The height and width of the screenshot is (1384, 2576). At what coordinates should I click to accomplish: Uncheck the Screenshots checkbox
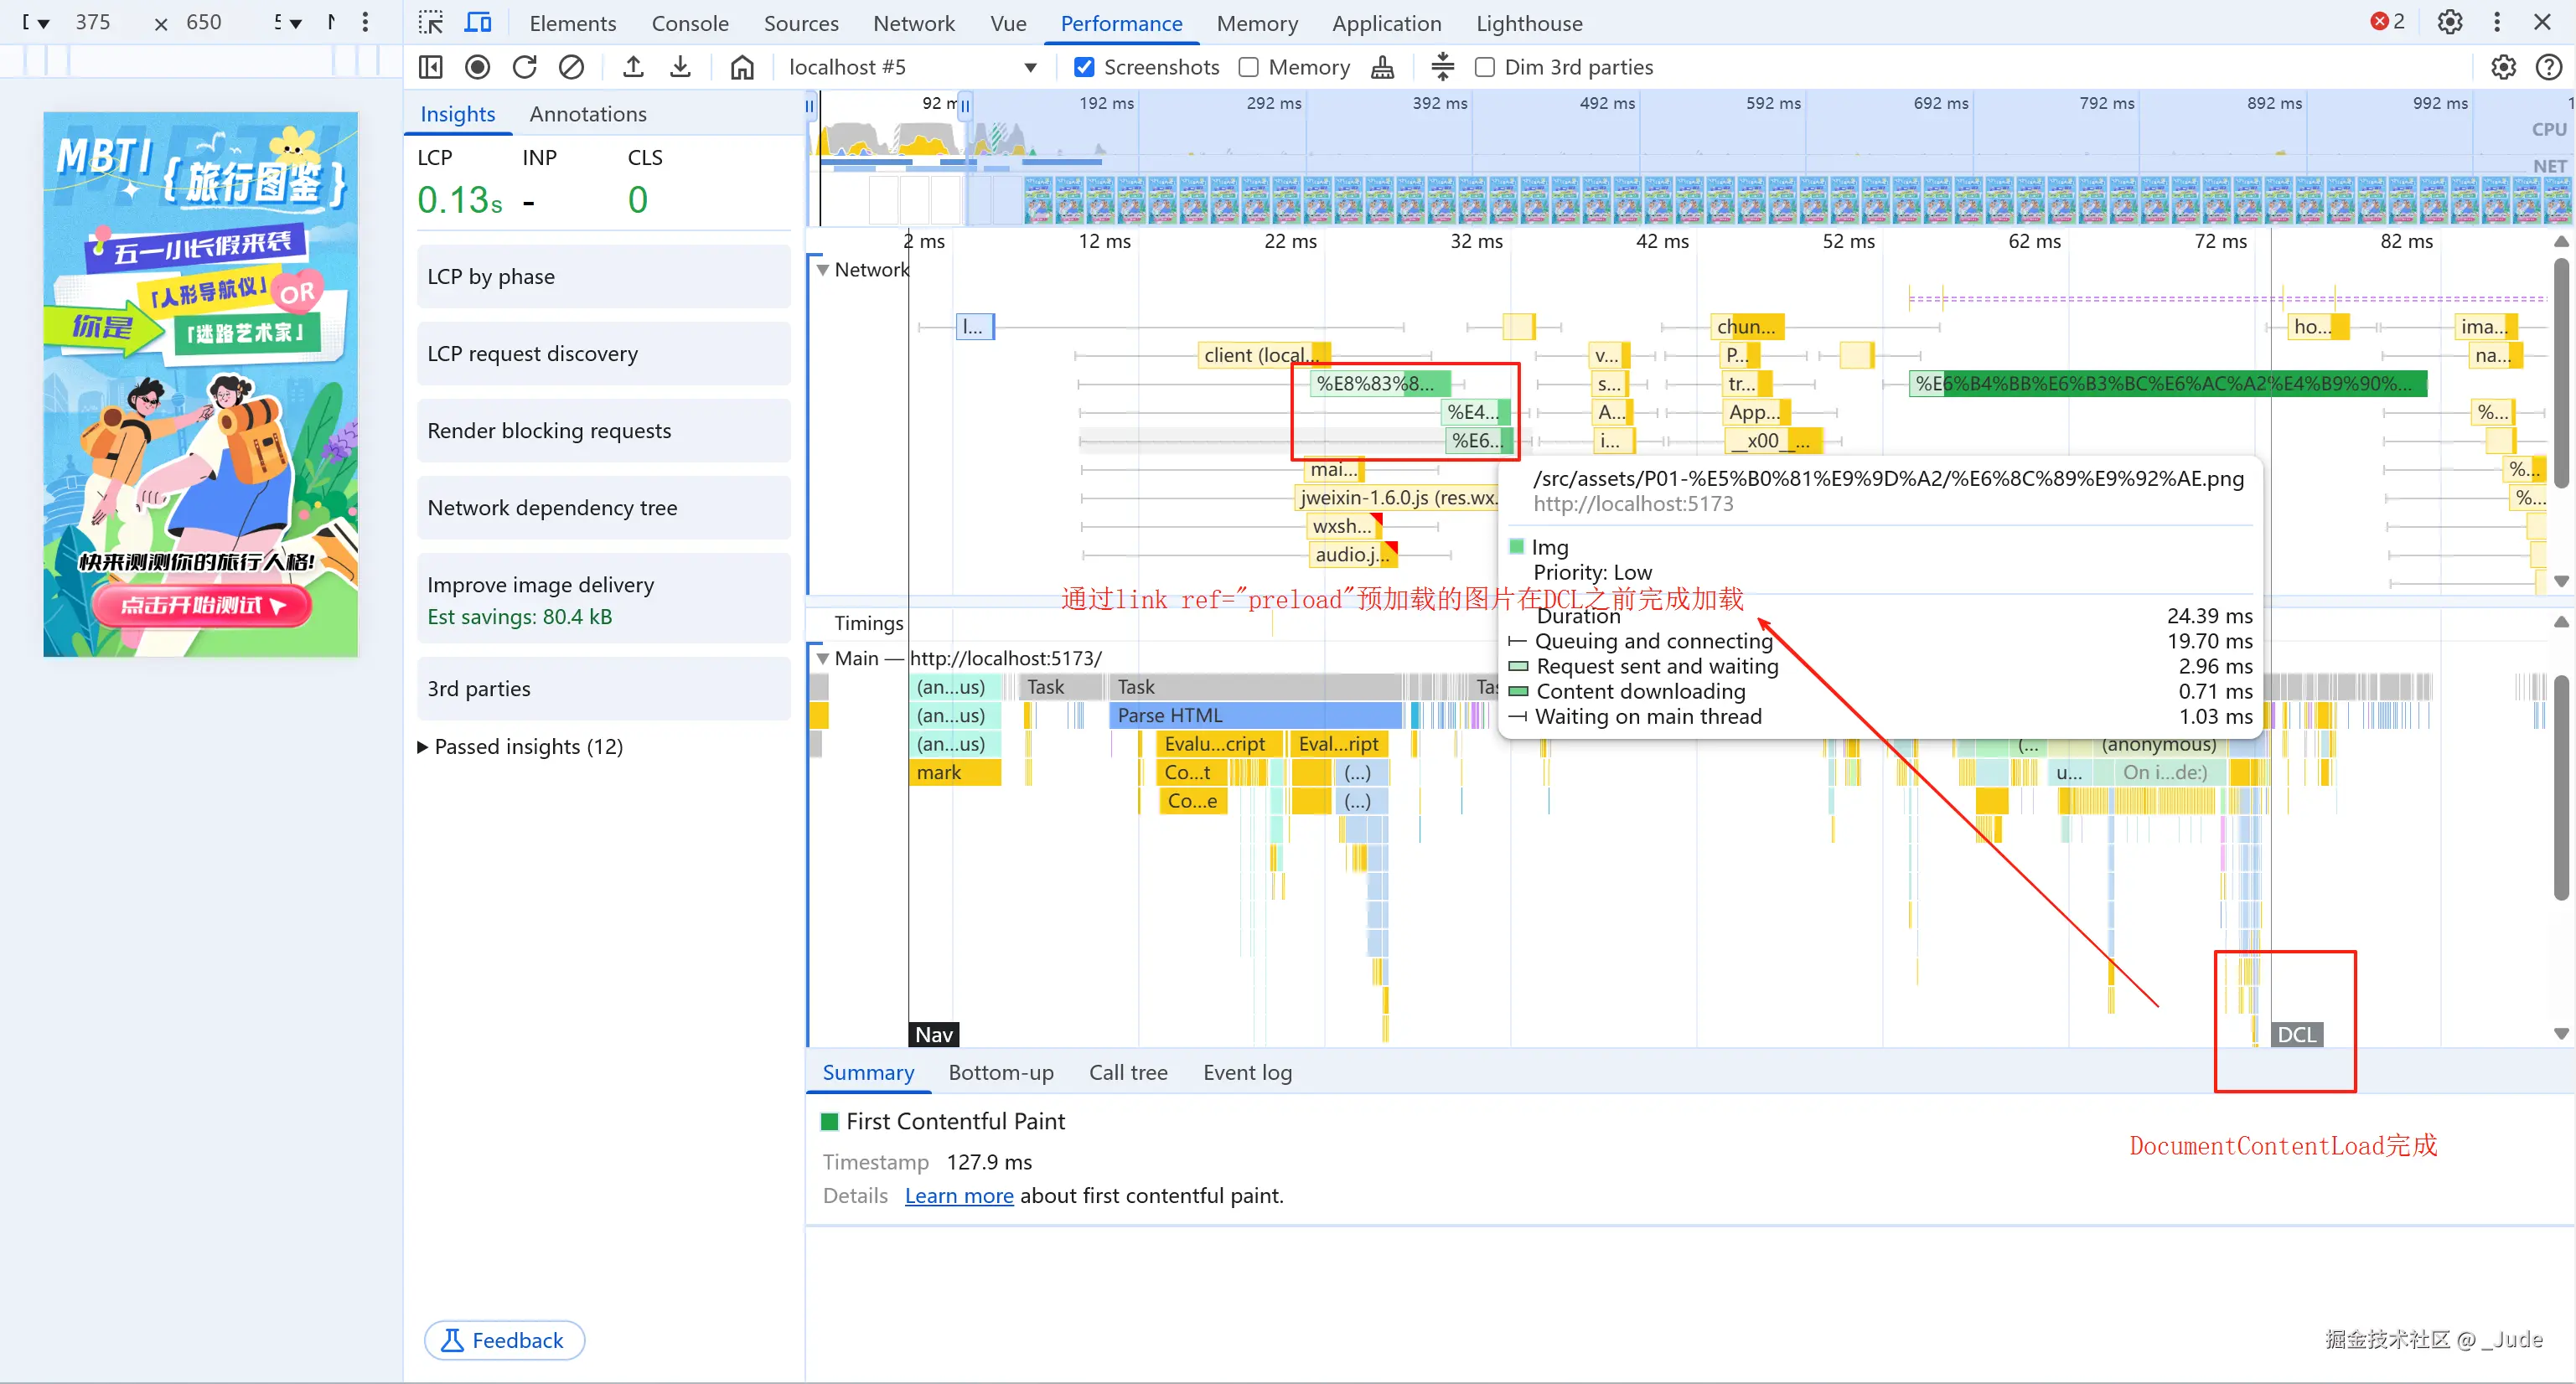coord(1084,67)
